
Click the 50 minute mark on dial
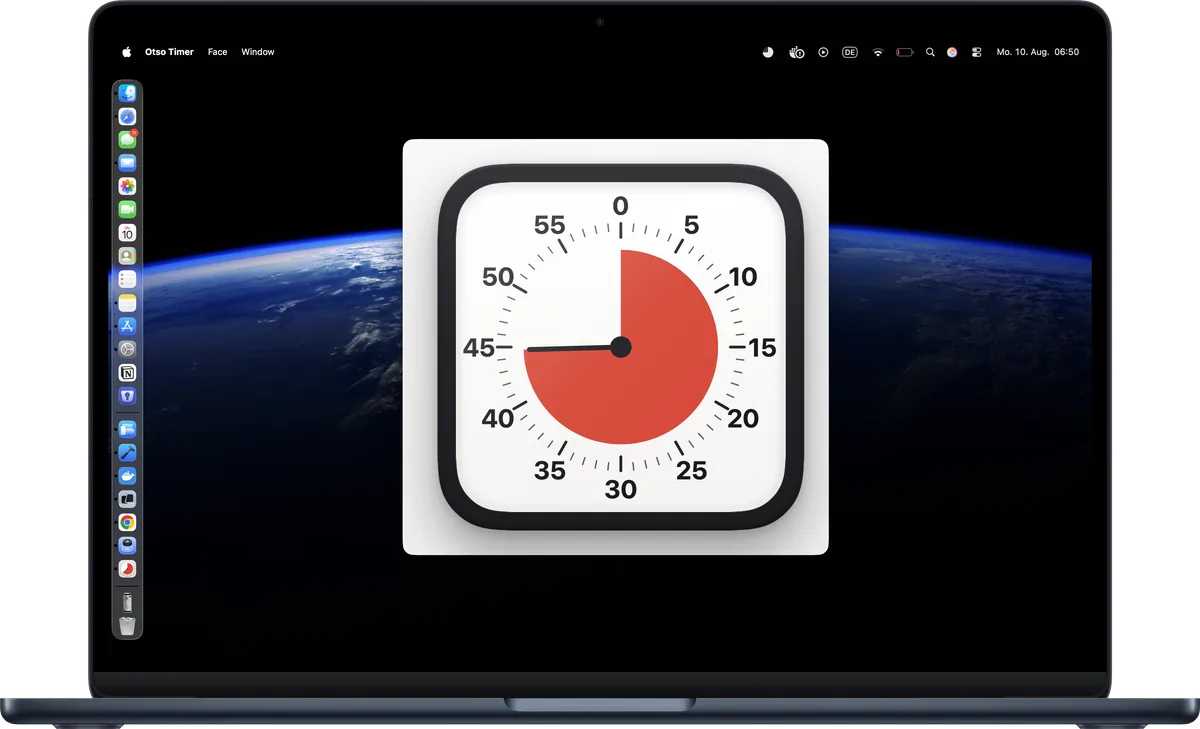pyautogui.click(x=498, y=277)
